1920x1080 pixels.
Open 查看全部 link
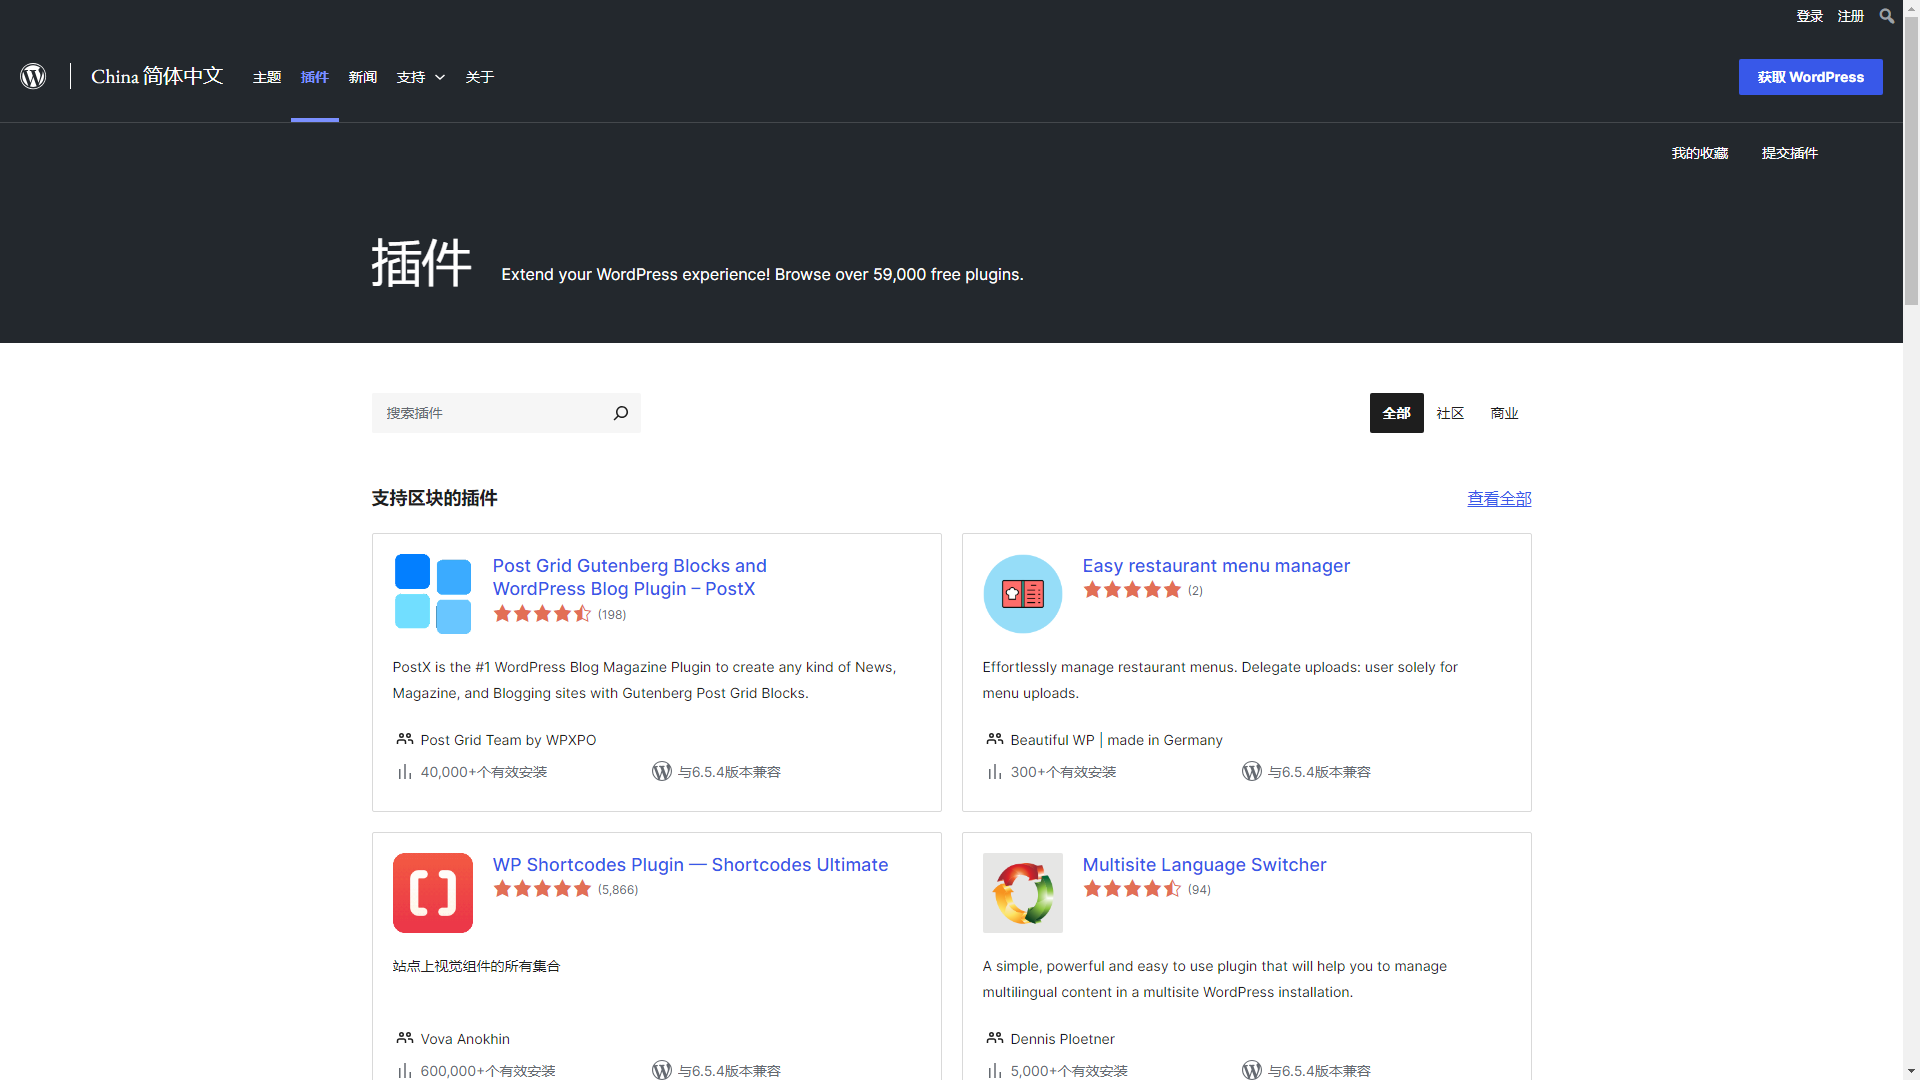(x=1499, y=498)
